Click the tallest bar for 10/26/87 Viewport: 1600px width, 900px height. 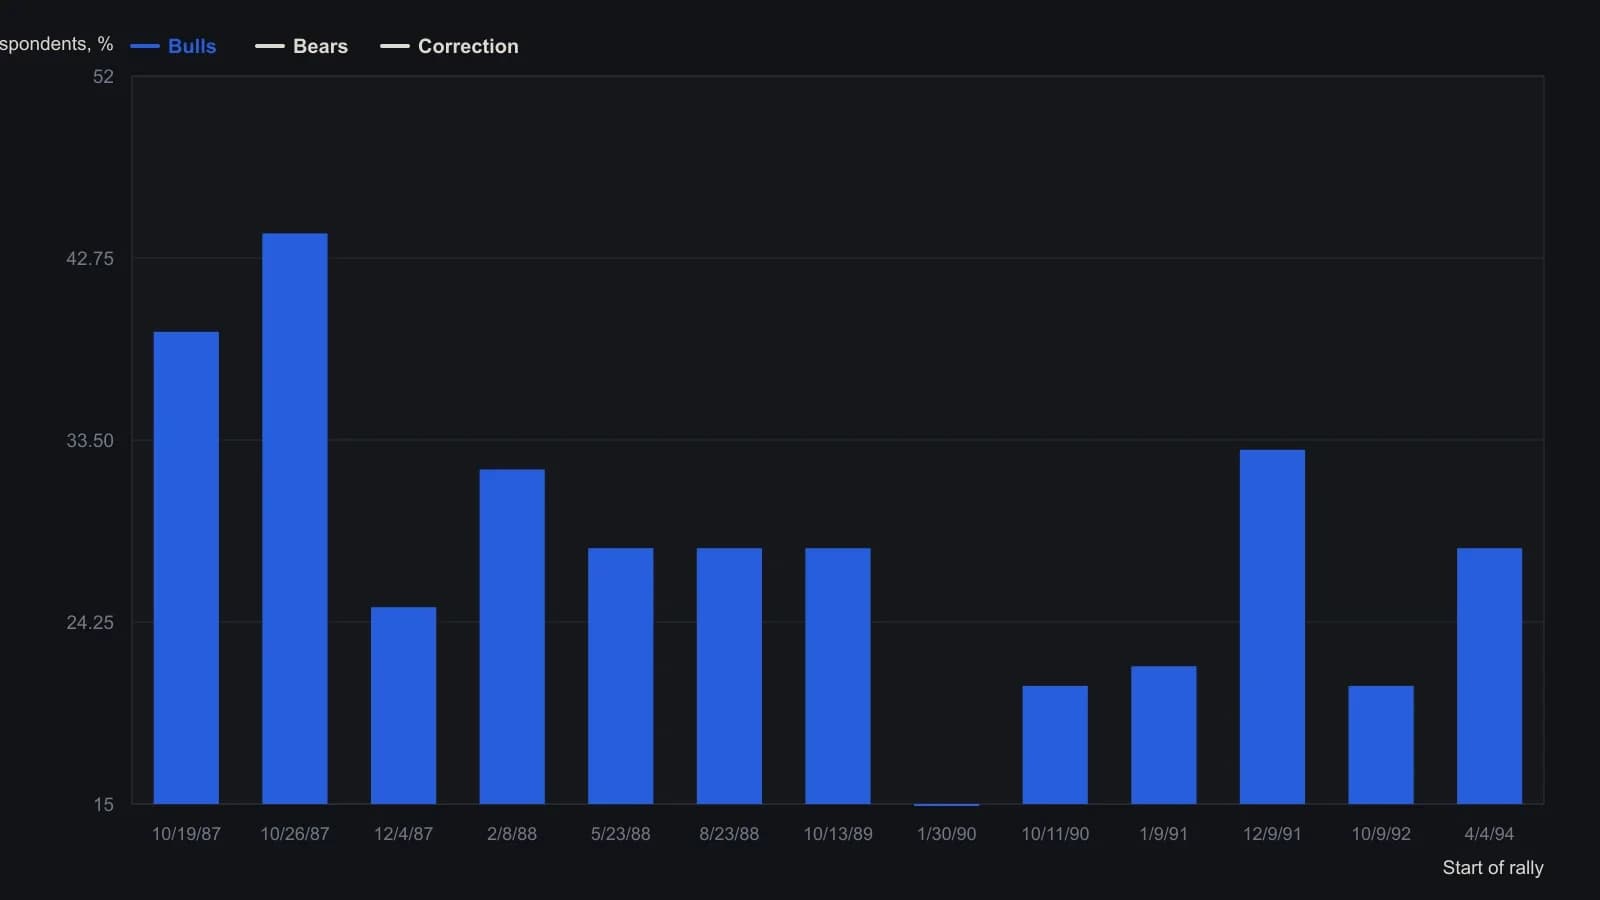click(x=295, y=519)
